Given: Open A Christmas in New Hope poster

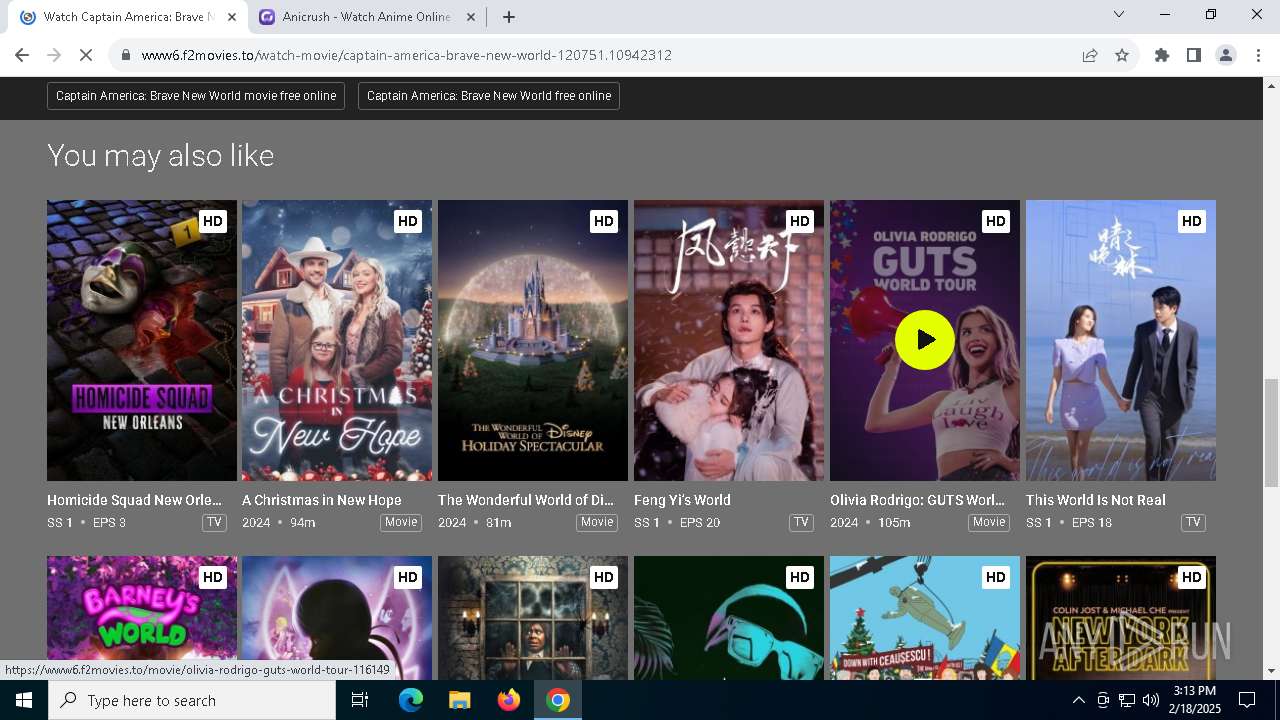Looking at the screenshot, I should (337, 340).
